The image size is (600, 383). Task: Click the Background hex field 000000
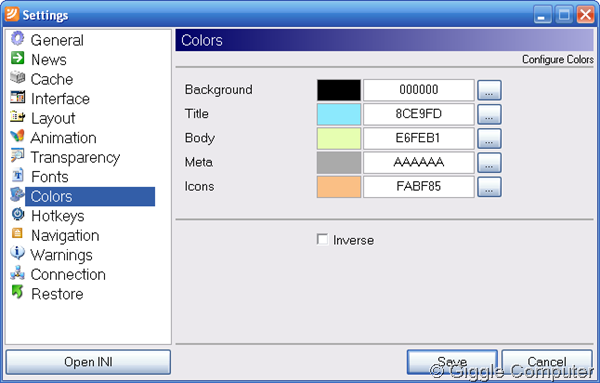tap(419, 90)
